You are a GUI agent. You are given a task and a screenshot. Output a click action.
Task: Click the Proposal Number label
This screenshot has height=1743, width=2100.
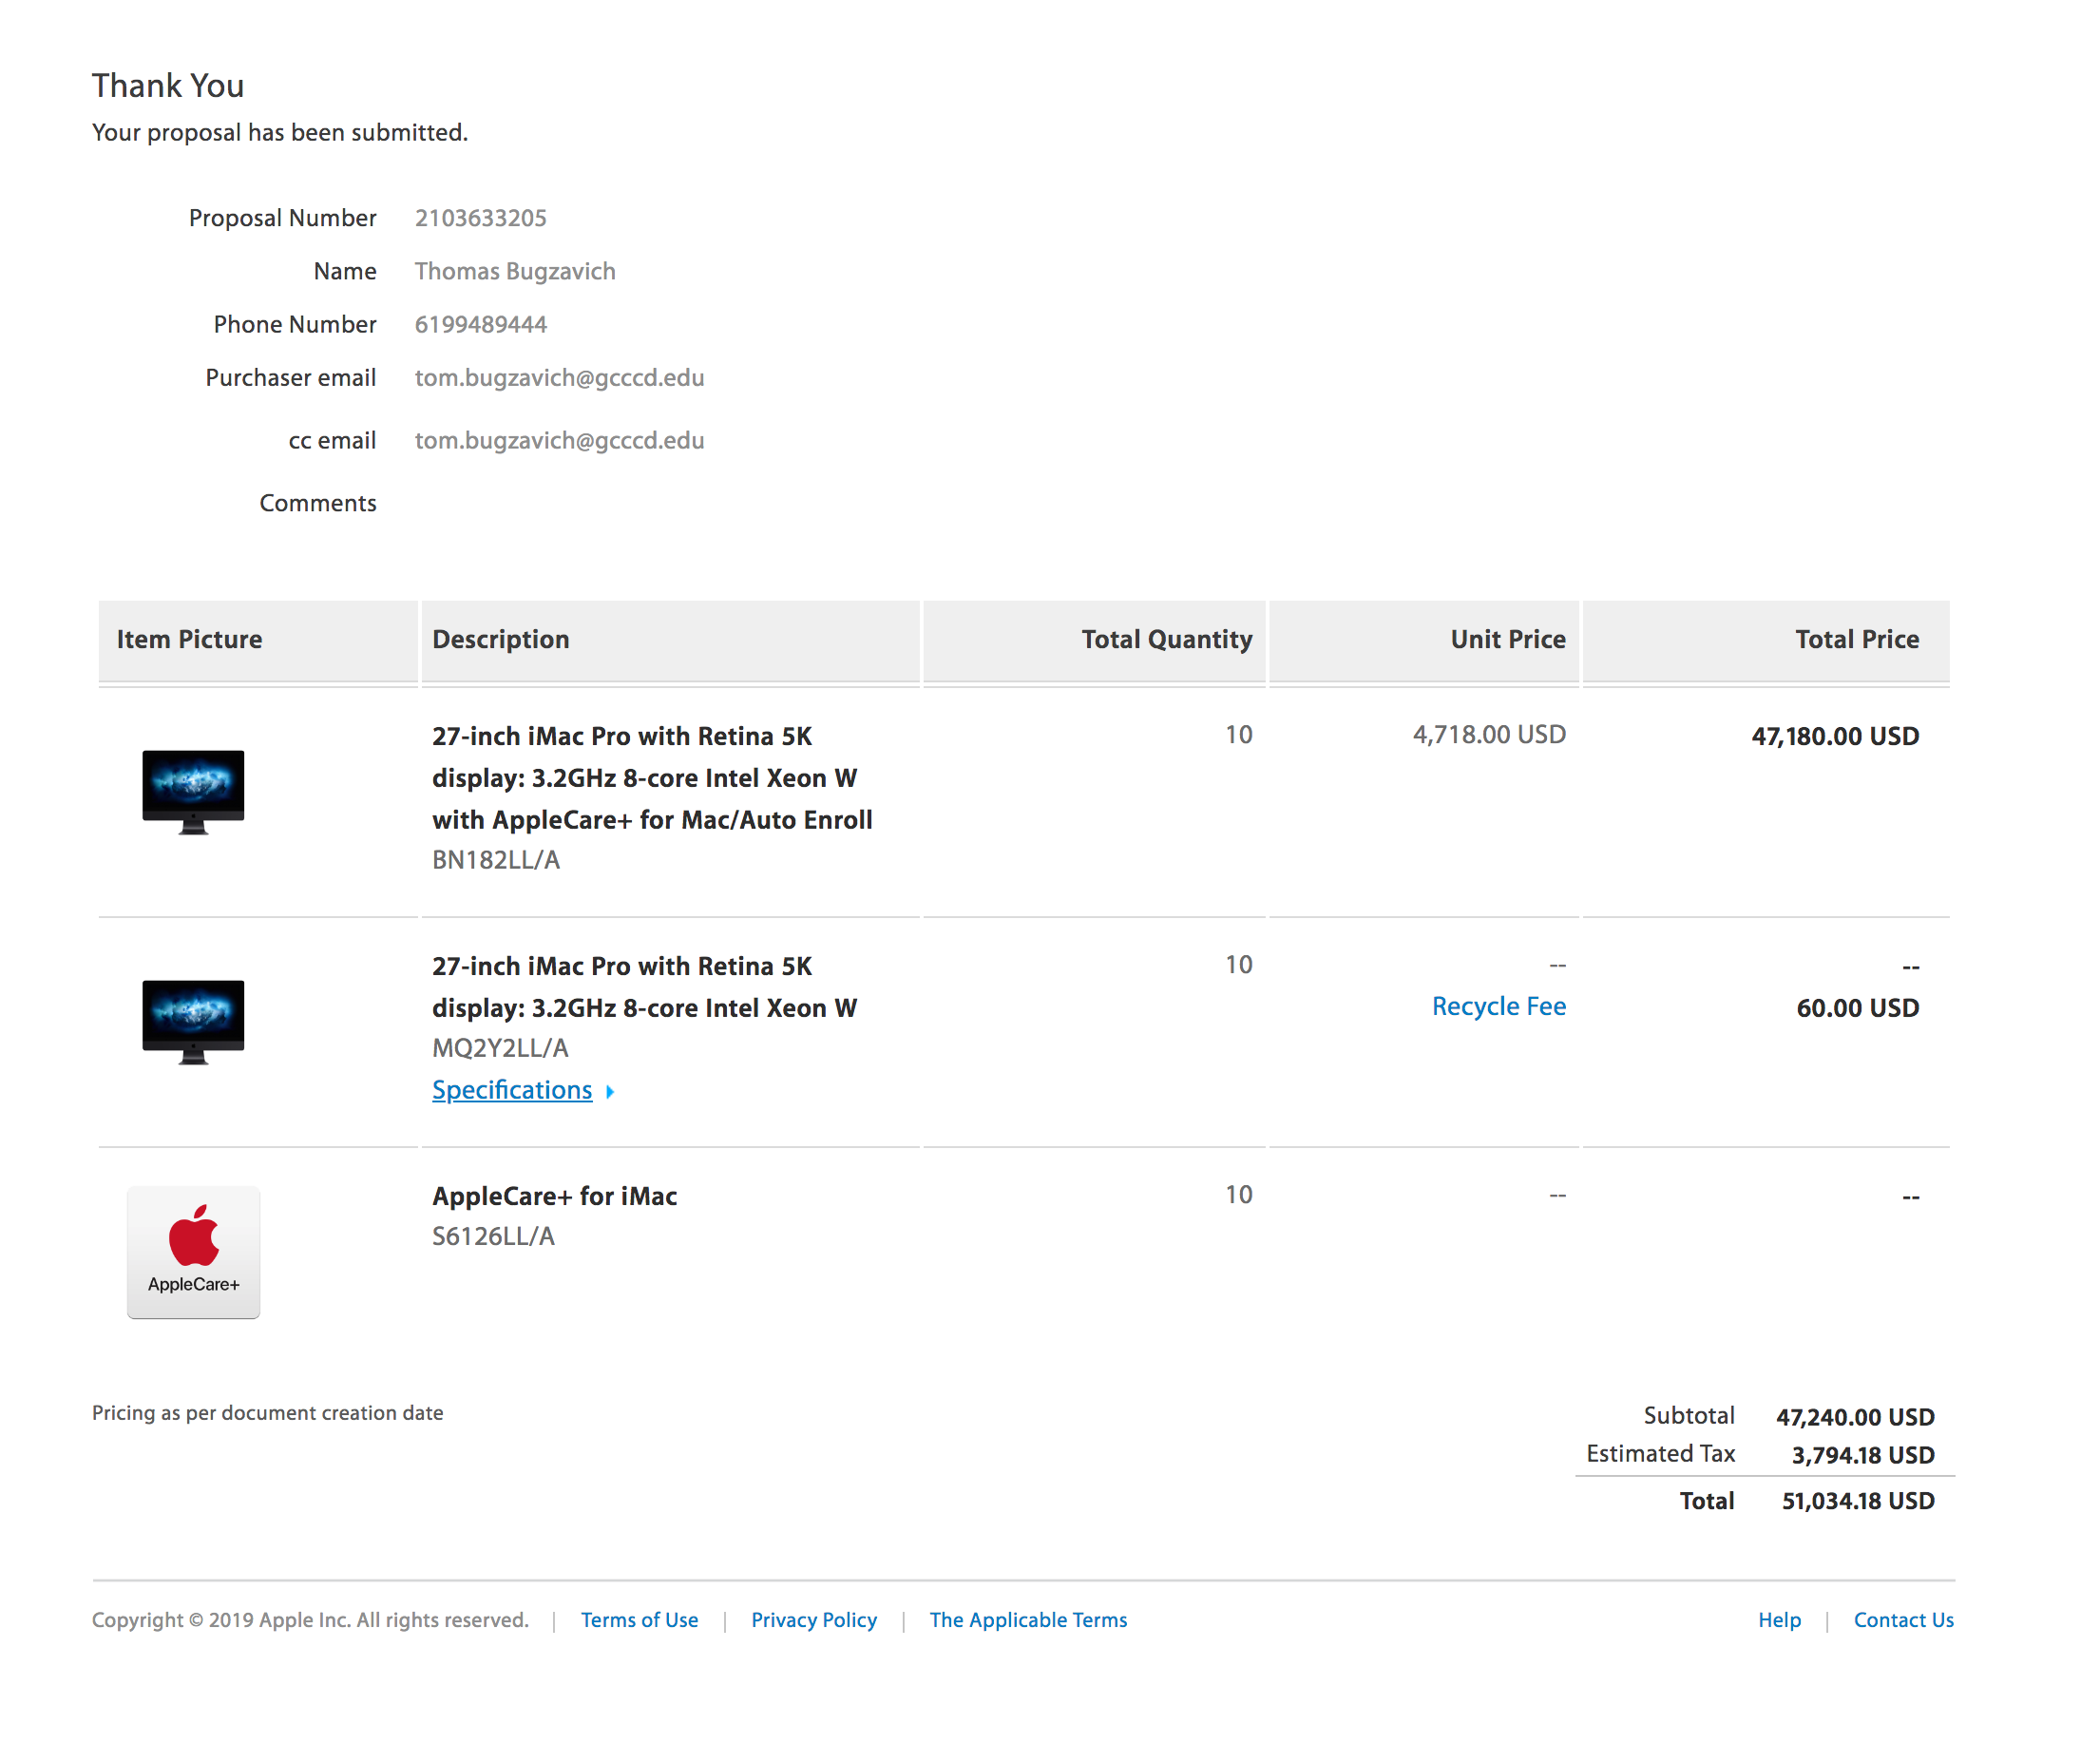click(283, 218)
